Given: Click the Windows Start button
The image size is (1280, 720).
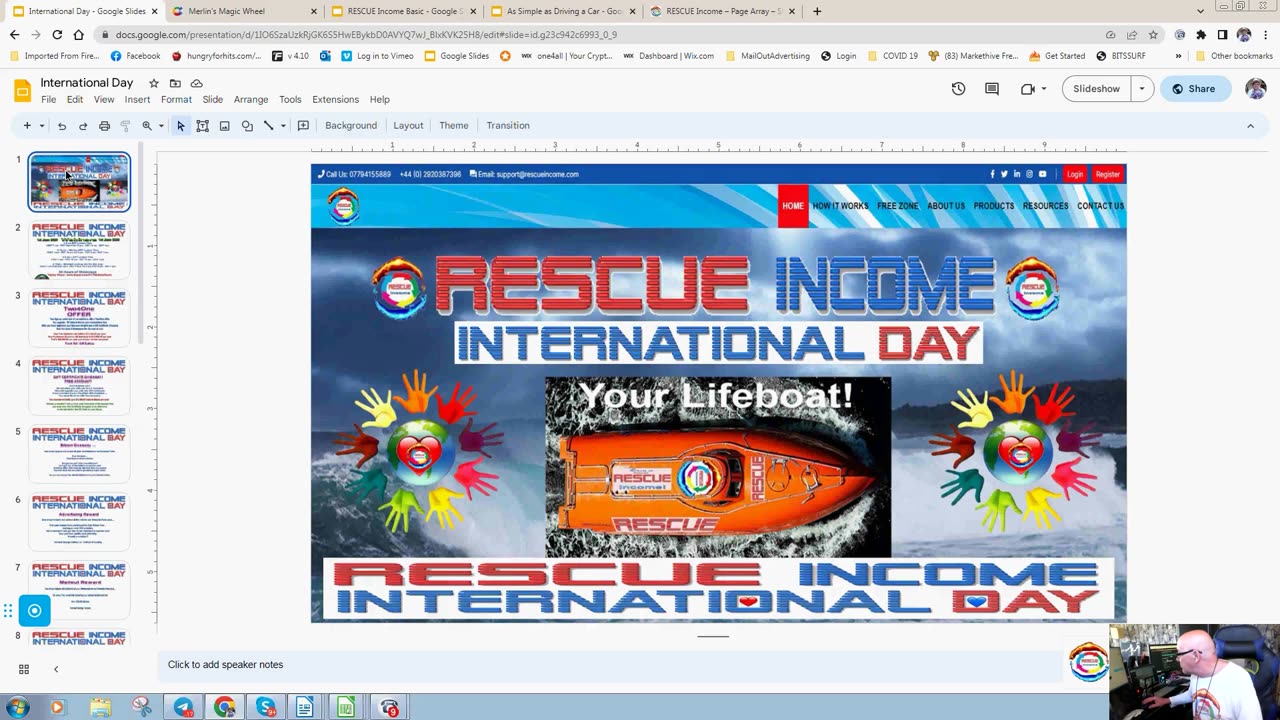Looking at the screenshot, I should (17, 707).
